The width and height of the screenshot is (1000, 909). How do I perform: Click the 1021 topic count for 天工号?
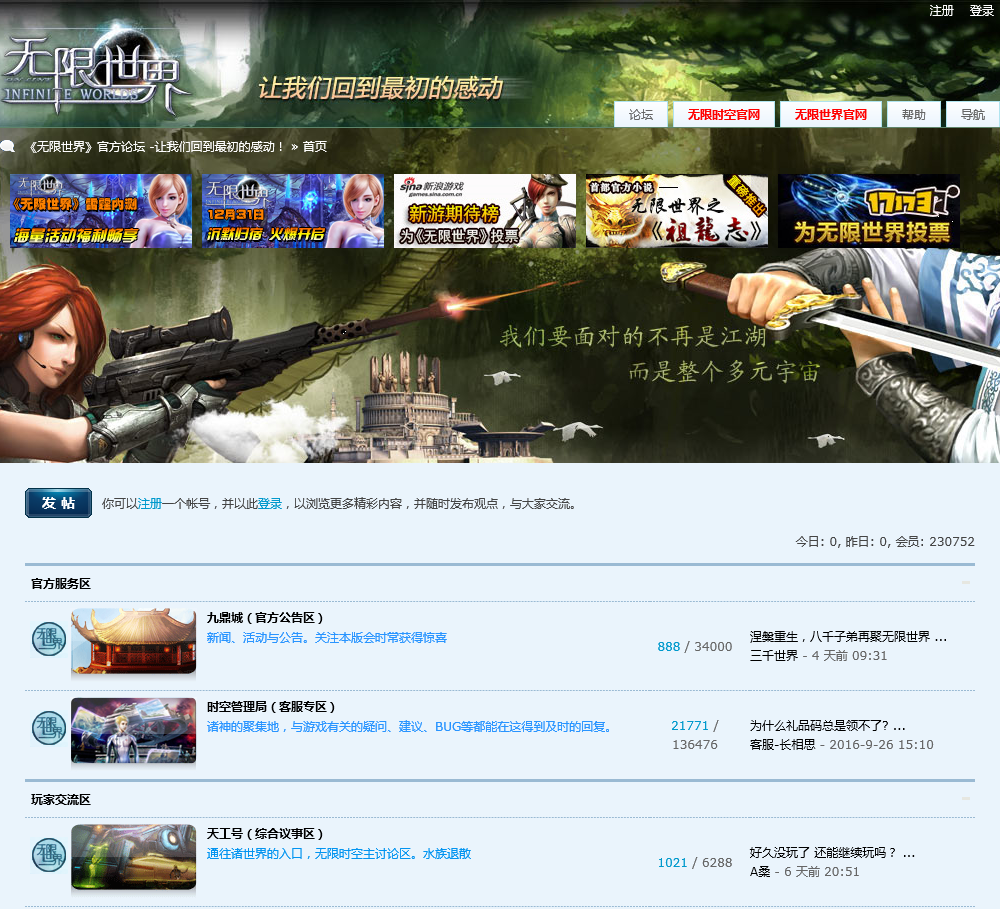coord(672,863)
